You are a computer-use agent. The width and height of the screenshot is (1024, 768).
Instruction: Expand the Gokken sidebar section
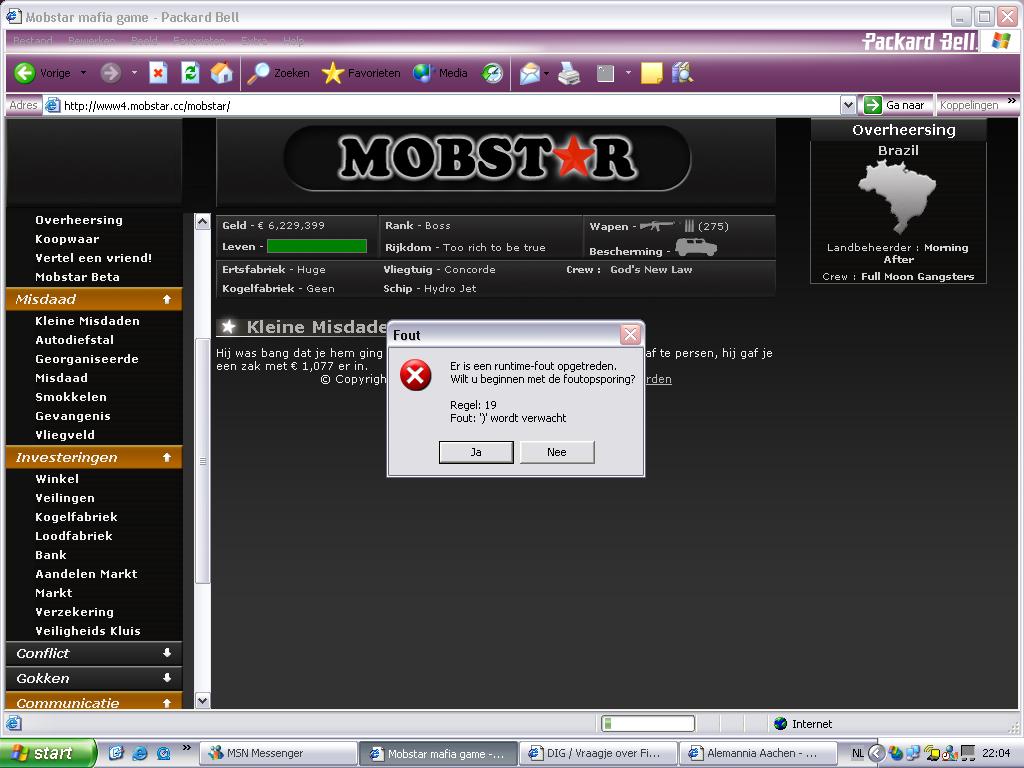pos(166,678)
